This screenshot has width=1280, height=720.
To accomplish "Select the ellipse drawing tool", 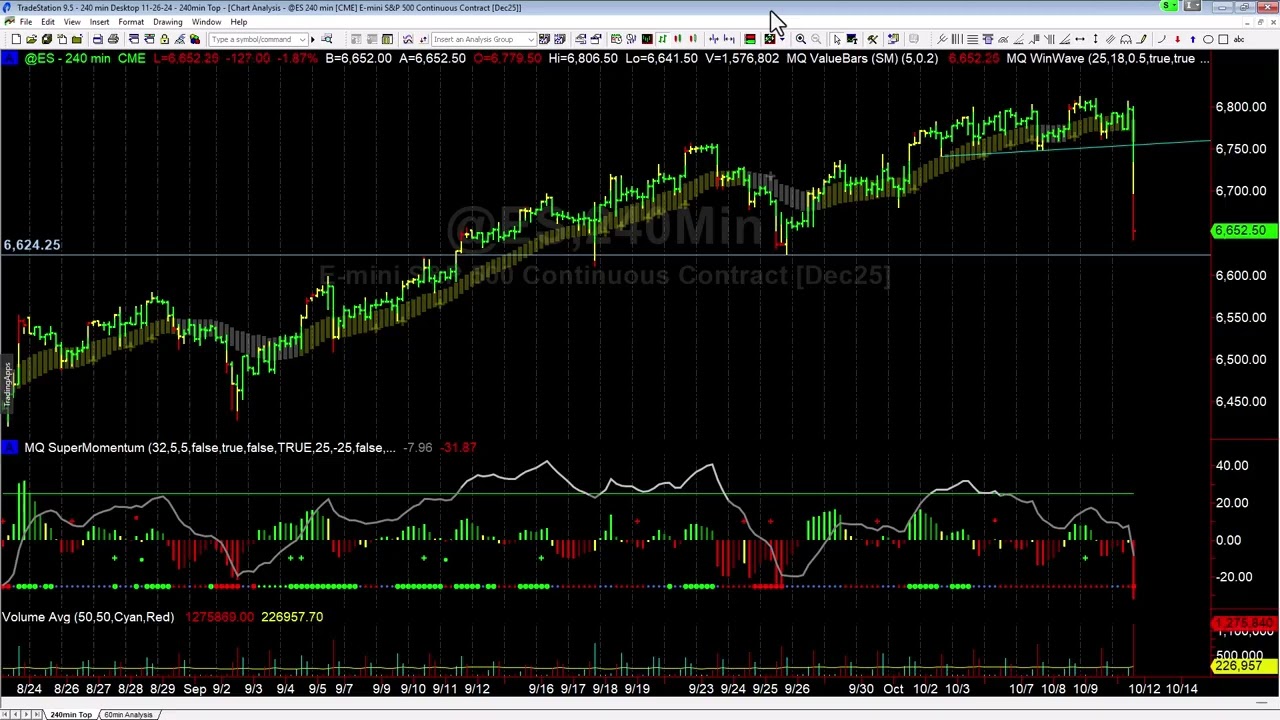I will [1208, 39].
